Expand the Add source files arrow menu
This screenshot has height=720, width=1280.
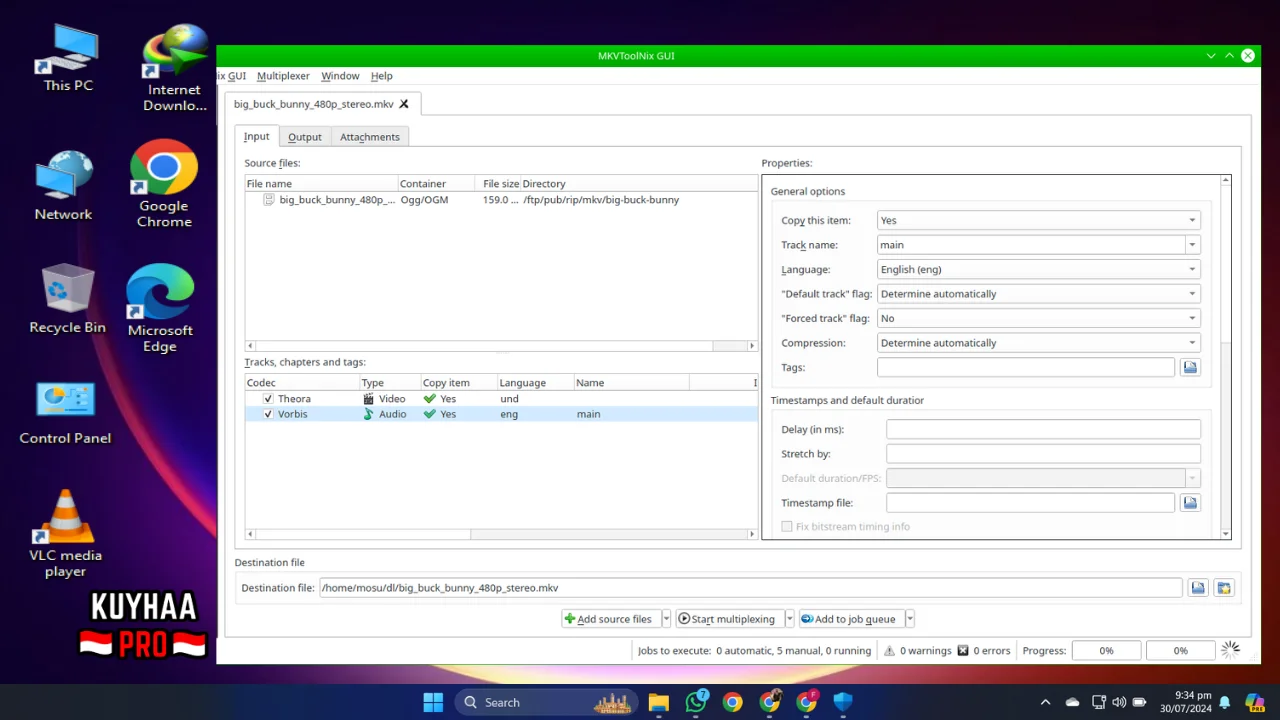tap(666, 619)
